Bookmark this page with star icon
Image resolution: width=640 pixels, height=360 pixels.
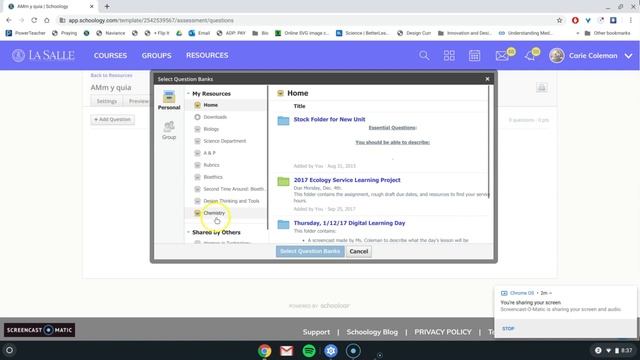tap(559, 20)
